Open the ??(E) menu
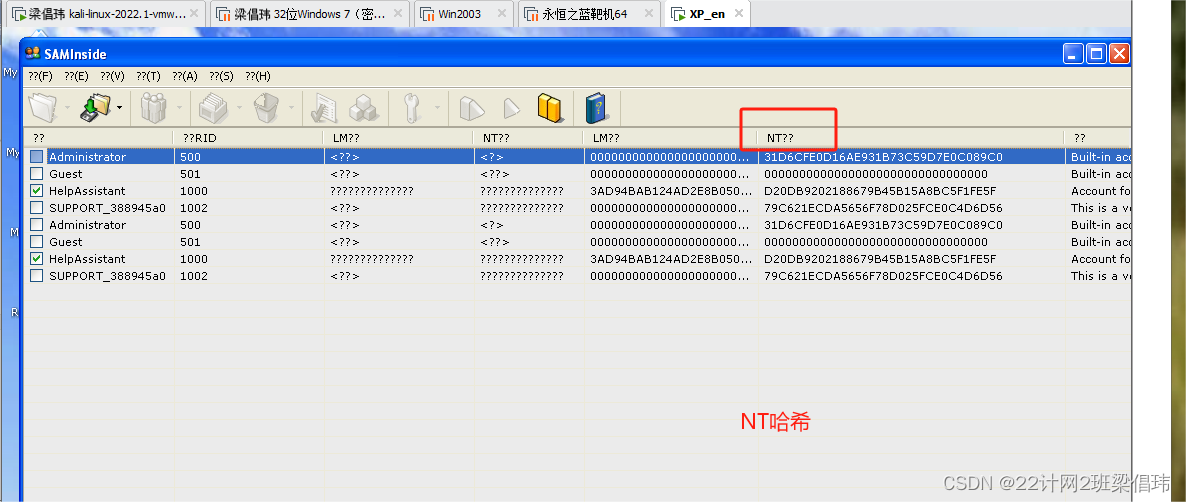 76,76
